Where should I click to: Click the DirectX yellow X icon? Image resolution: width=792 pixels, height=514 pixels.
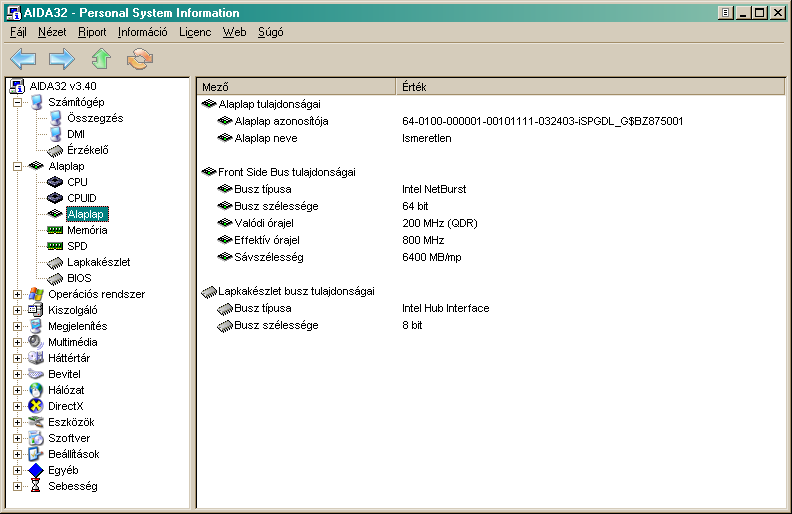36,406
